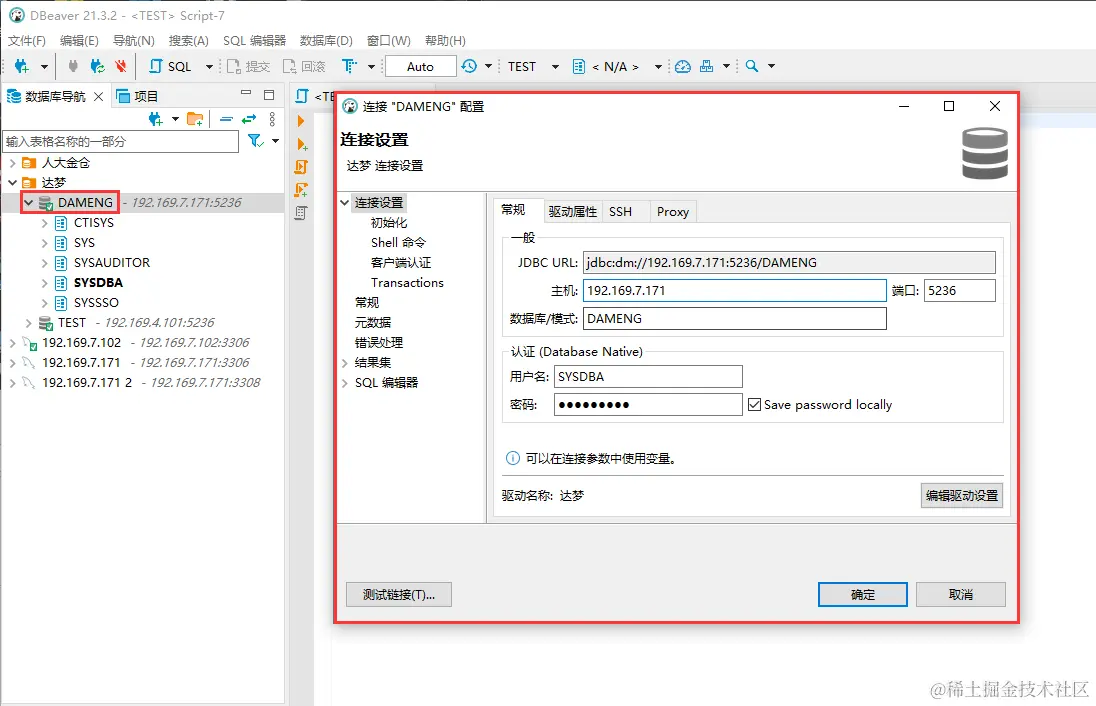Open the 导航(N) menu
Viewport: 1096px width, 706px height.
[x=134, y=41]
